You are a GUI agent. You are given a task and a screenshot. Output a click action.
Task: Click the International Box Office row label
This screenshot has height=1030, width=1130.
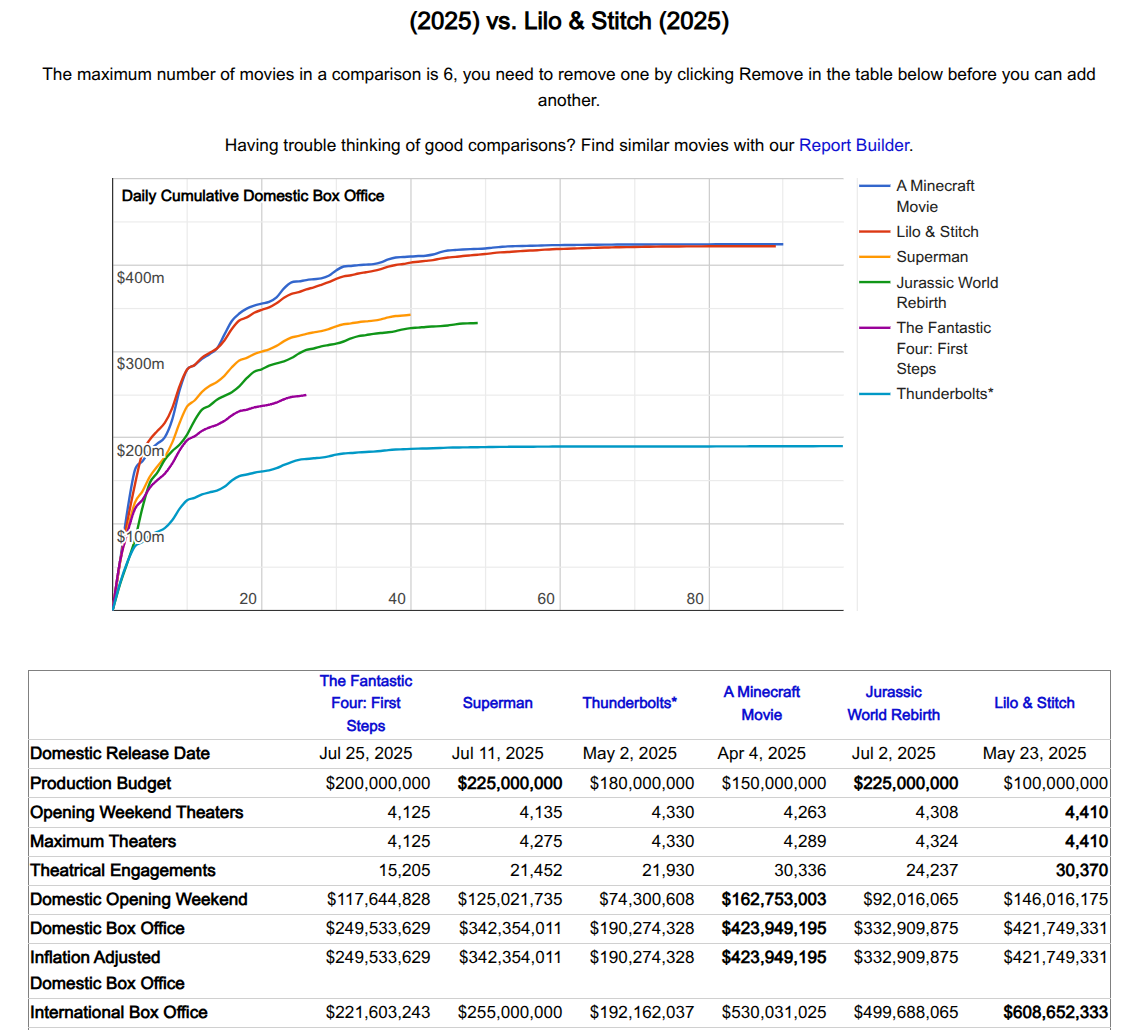coord(119,1013)
